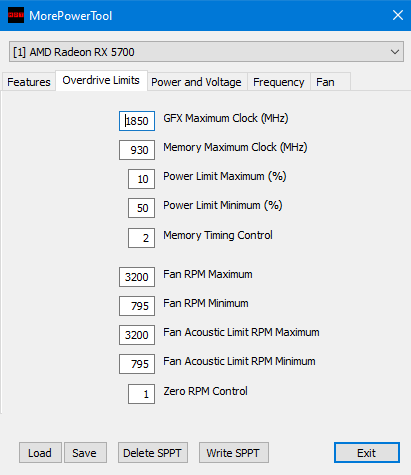This screenshot has height=475, width=411.
Task: Click the Write SPPT button
Action: click(234, 453)
